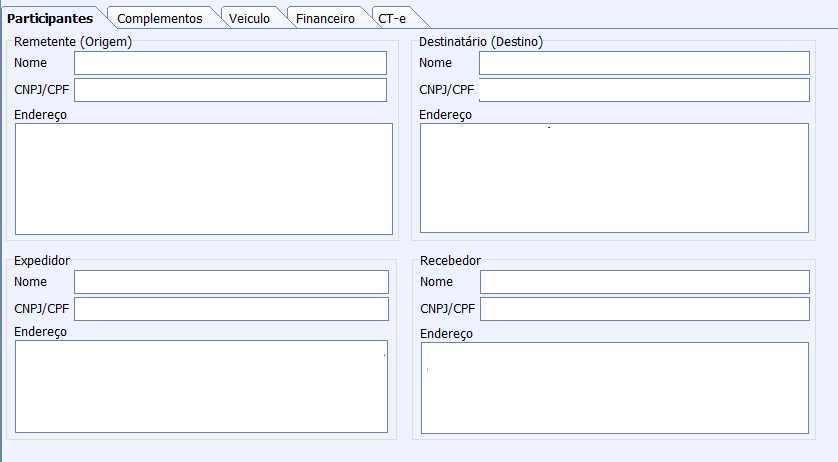Image resolution: width=838 pixels, height=462 pixels.
Task: Select the Expedidor CNPJ/CPF input
Action: coord(231,309)
